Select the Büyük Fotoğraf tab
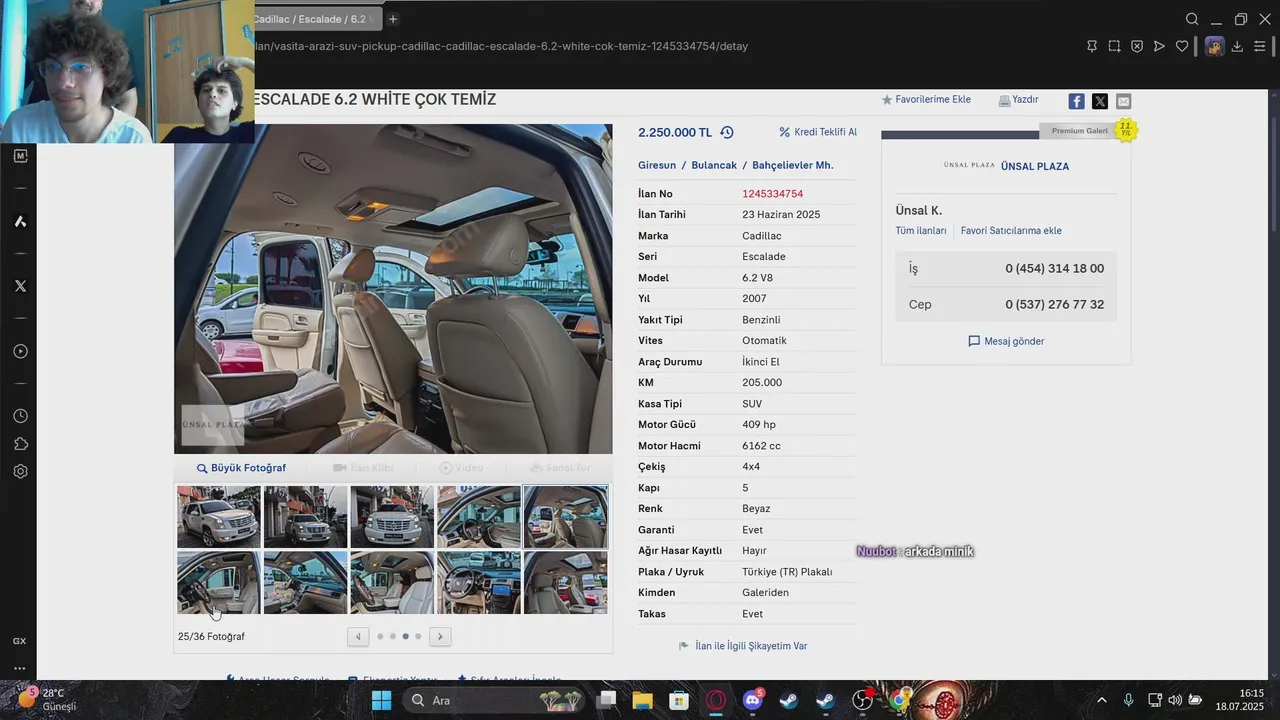Image resolution: width=1280 pixels, height=720 pixels. tap(241, 468)
